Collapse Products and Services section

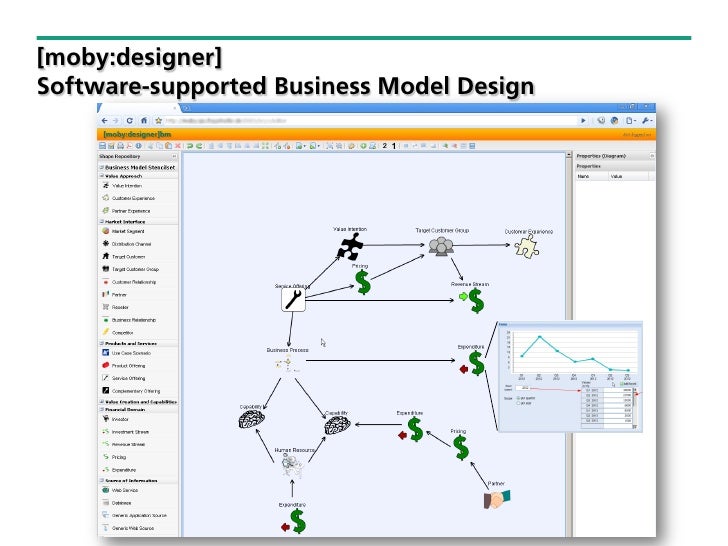point(102,343)
